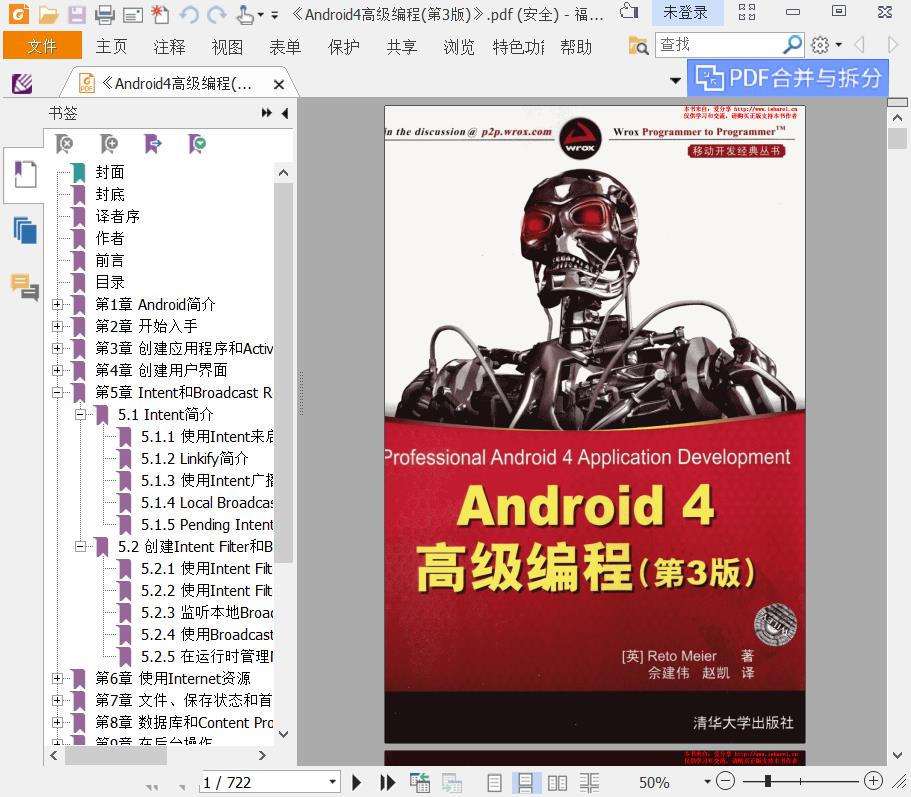The height and width of the screenshot is (797, 911).
Task: Close the Android4高级编程 document tab
Action: pyautogui.click(x=279, y=85)
